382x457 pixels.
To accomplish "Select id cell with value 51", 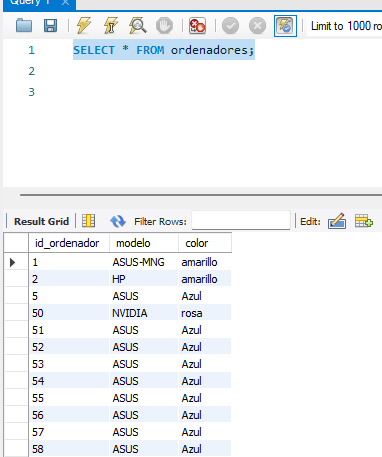I will [x=69, y=330].
